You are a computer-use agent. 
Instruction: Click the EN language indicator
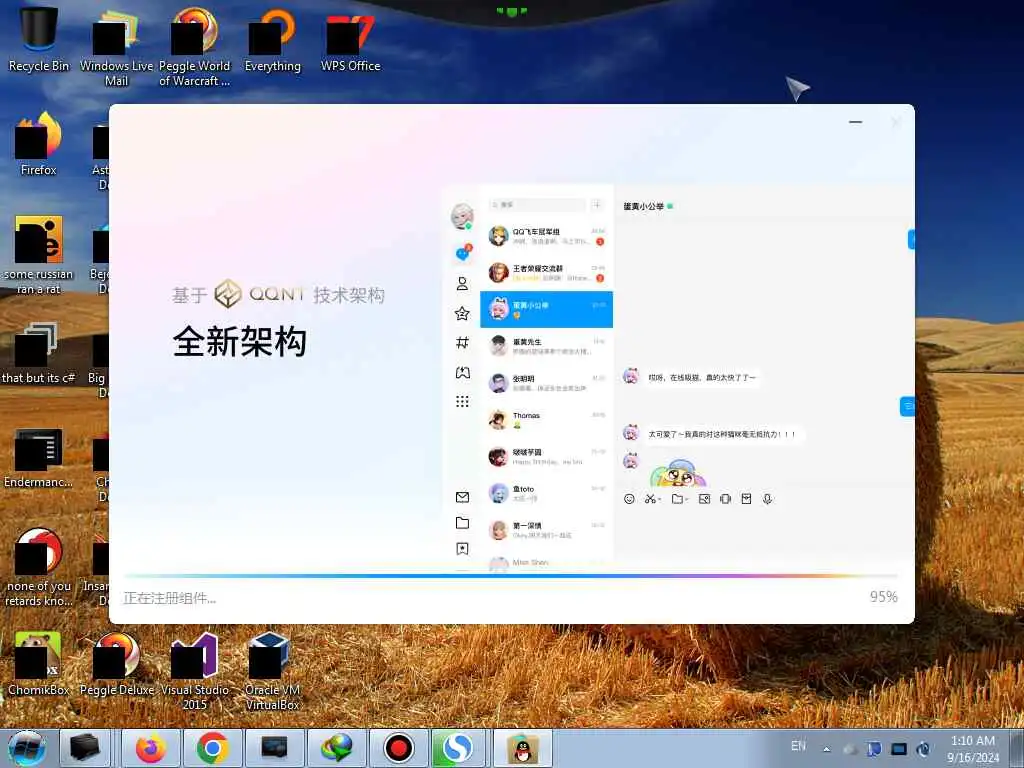coord(798,746)
